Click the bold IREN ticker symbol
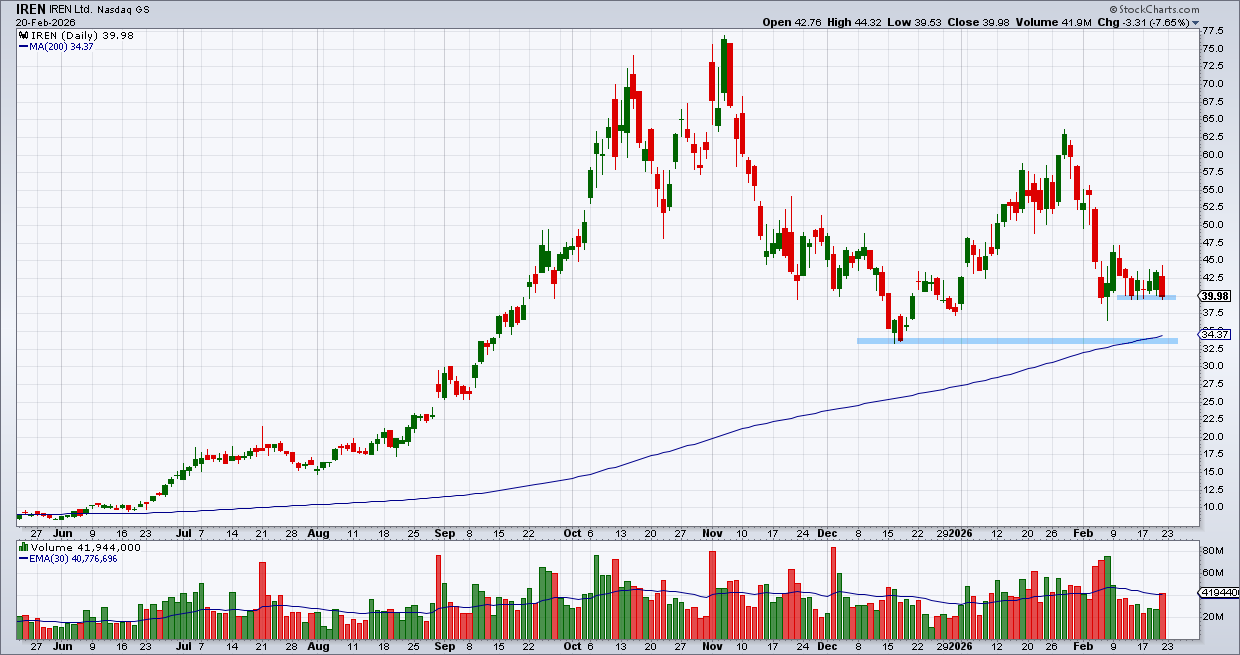1240x655 pixels. click(31, 8)
